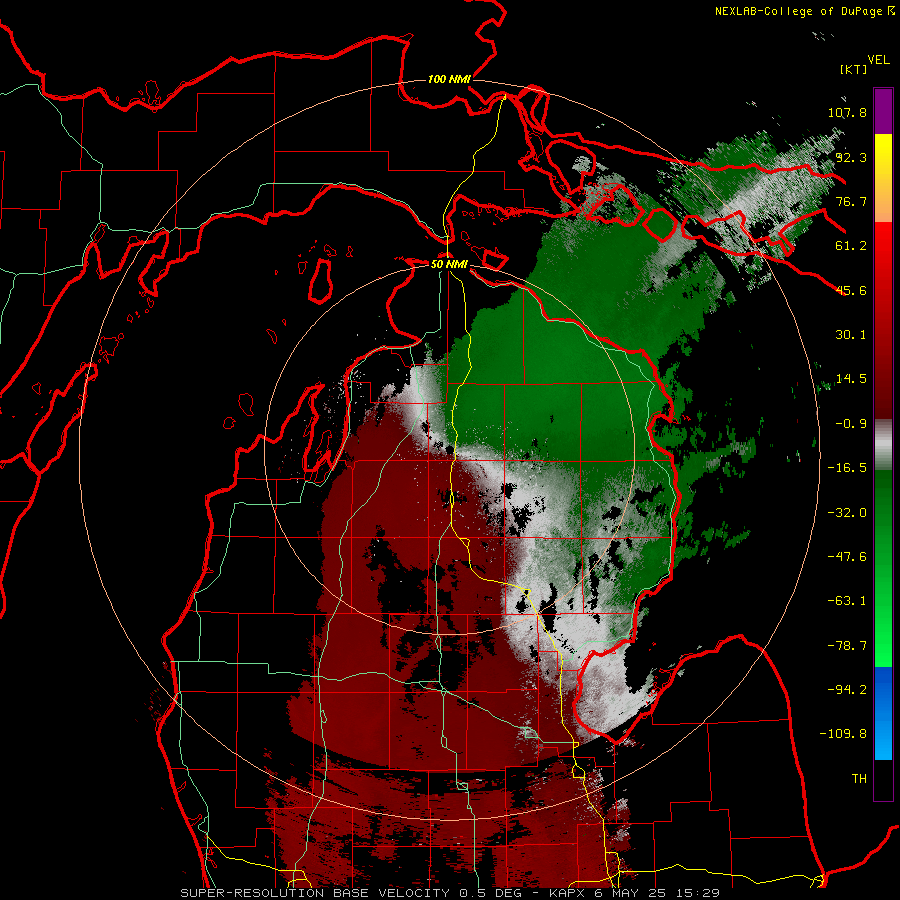Click the 61.2 velocity scale value
900x900 pixels.
[851, 246]
